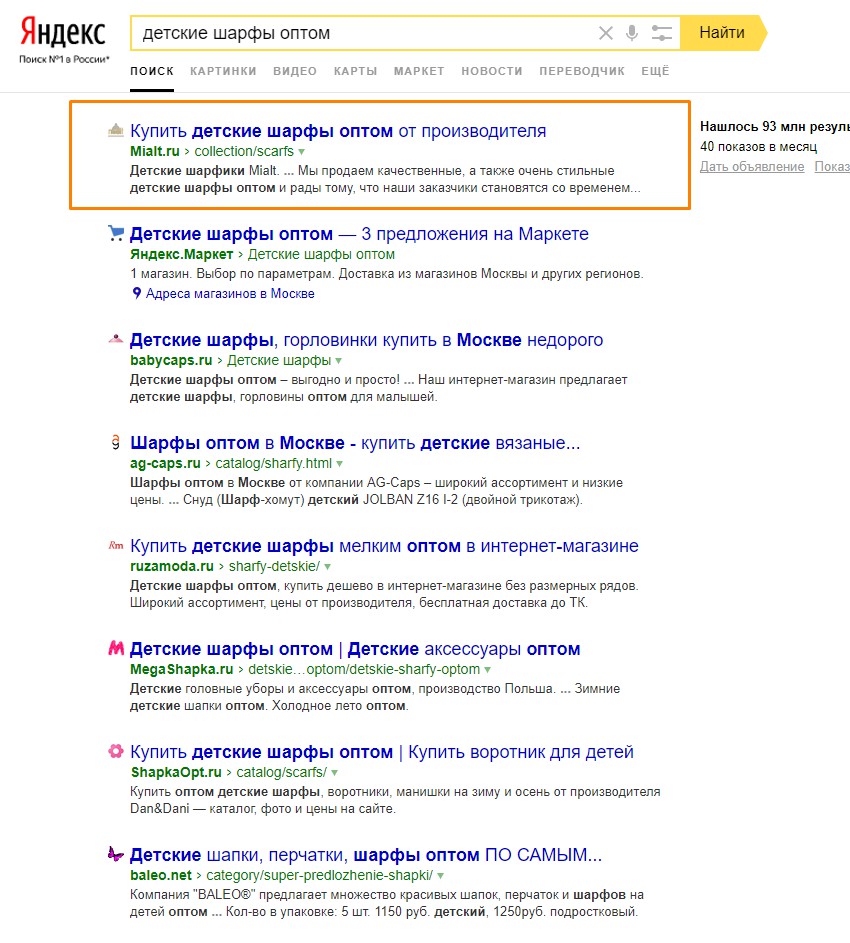Open 'Детские шарфы, горловинки купить в Москве'
This screenshot has height=943, width=850.
[366, 340]
